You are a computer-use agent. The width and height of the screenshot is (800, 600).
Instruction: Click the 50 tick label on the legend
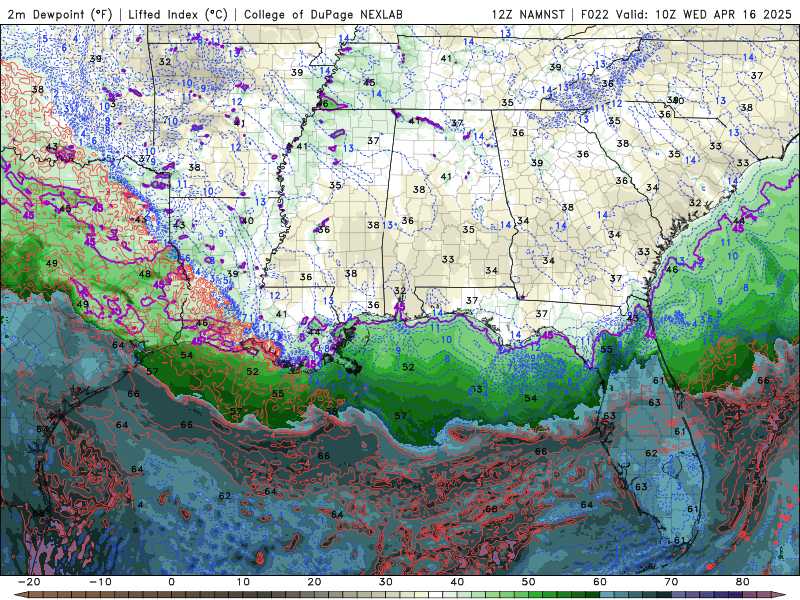click(x=529, y=582)
